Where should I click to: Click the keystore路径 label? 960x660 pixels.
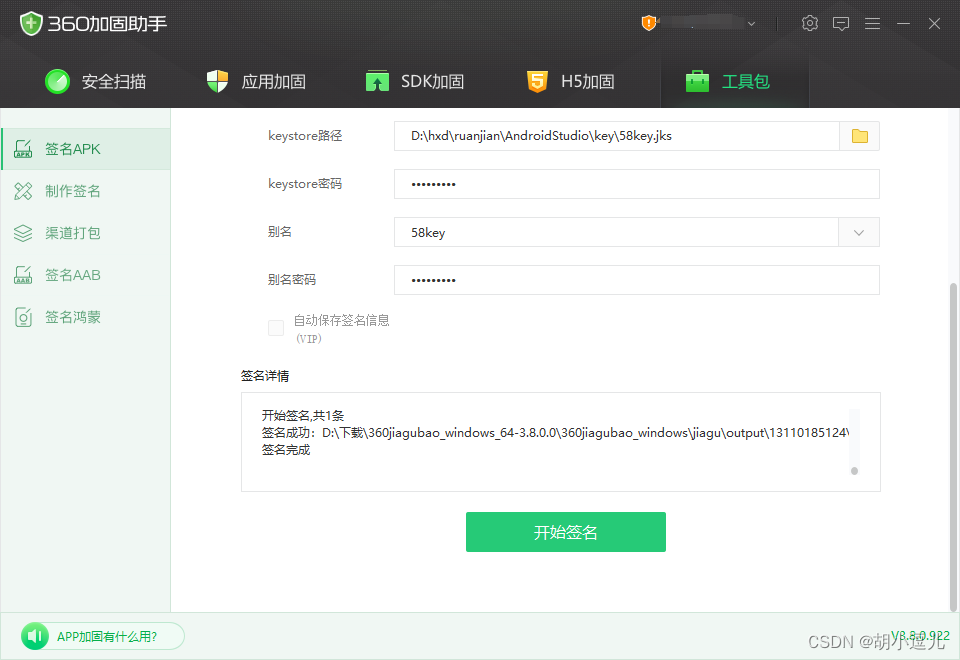305,136
